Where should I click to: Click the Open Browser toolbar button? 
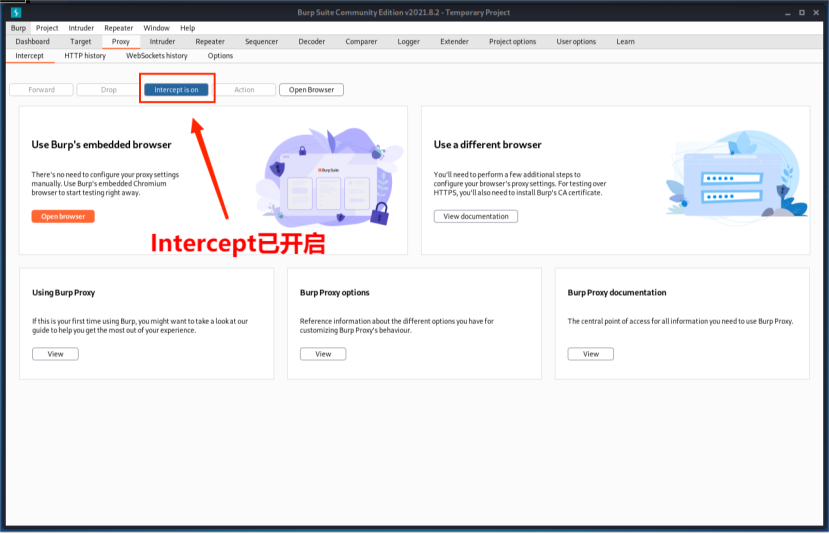(x=311, y=90)
